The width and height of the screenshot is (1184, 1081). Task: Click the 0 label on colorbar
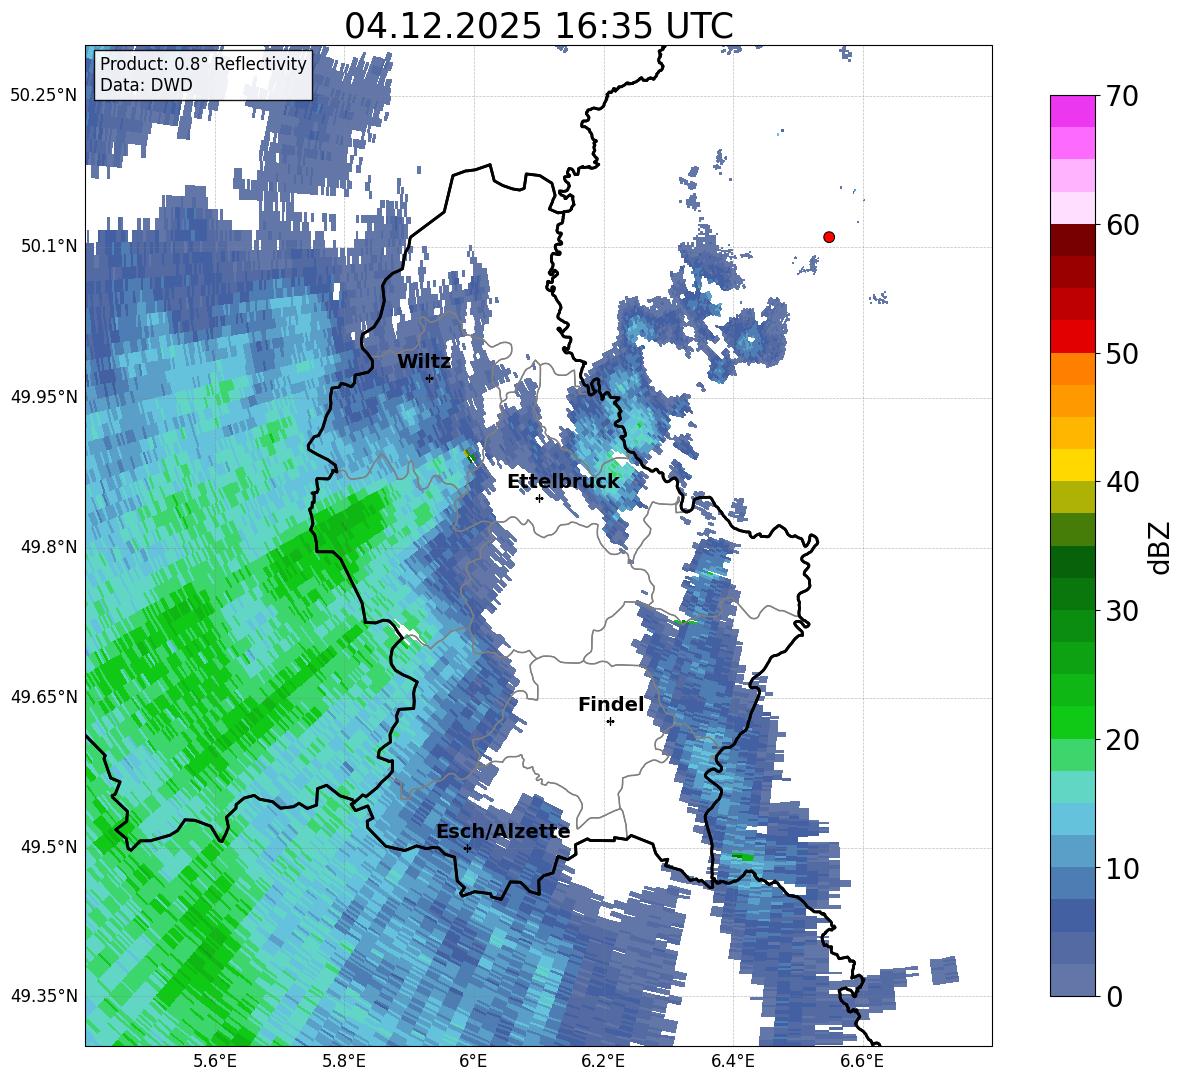1114,996
